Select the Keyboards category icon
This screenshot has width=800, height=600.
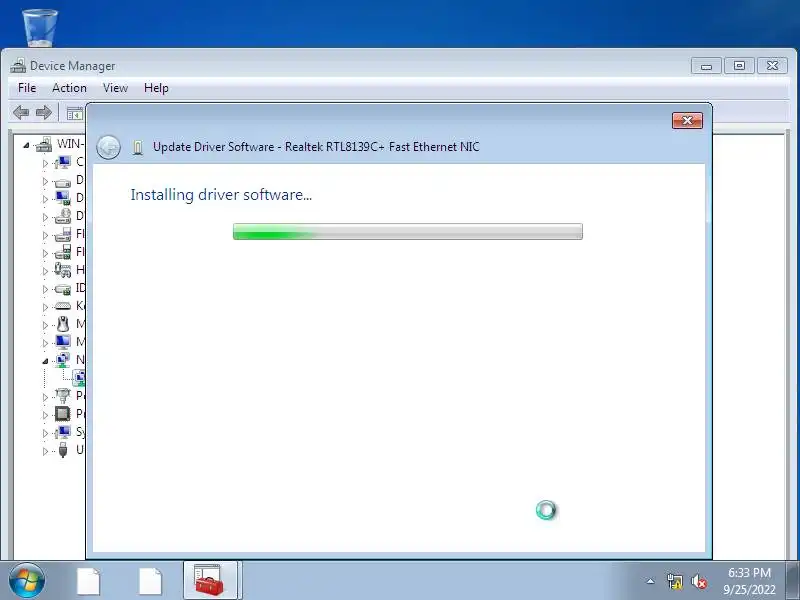point(63,306)
